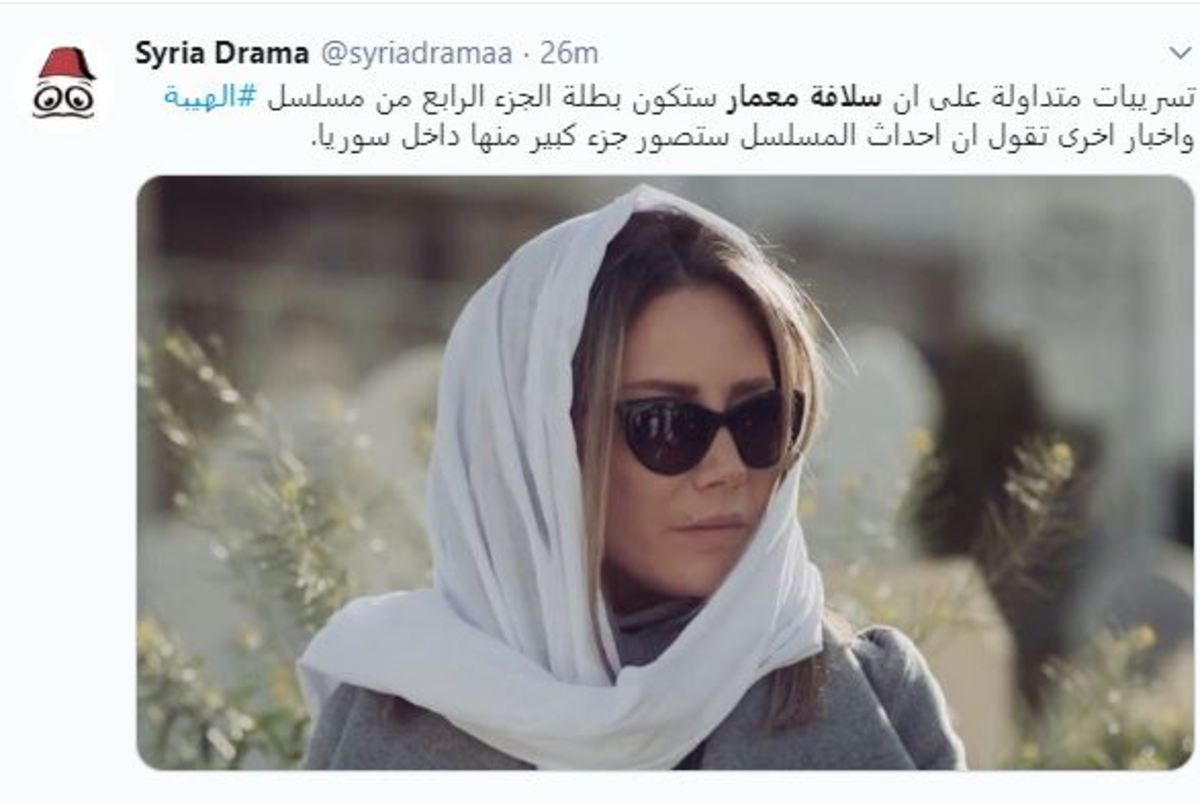Open the #الهيبة hashtag
The width and height of the screenshot is (1200, 803).
click(210, 97)
